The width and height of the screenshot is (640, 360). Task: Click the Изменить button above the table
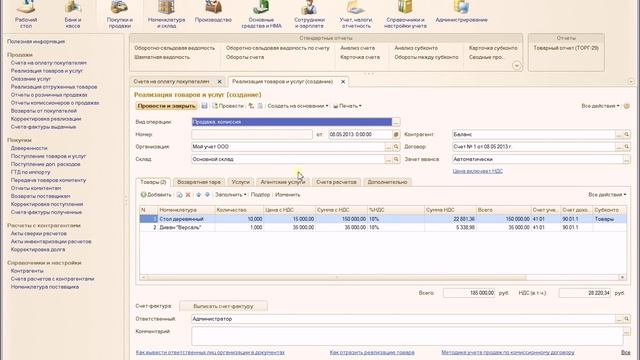click(x=287, y=195)
